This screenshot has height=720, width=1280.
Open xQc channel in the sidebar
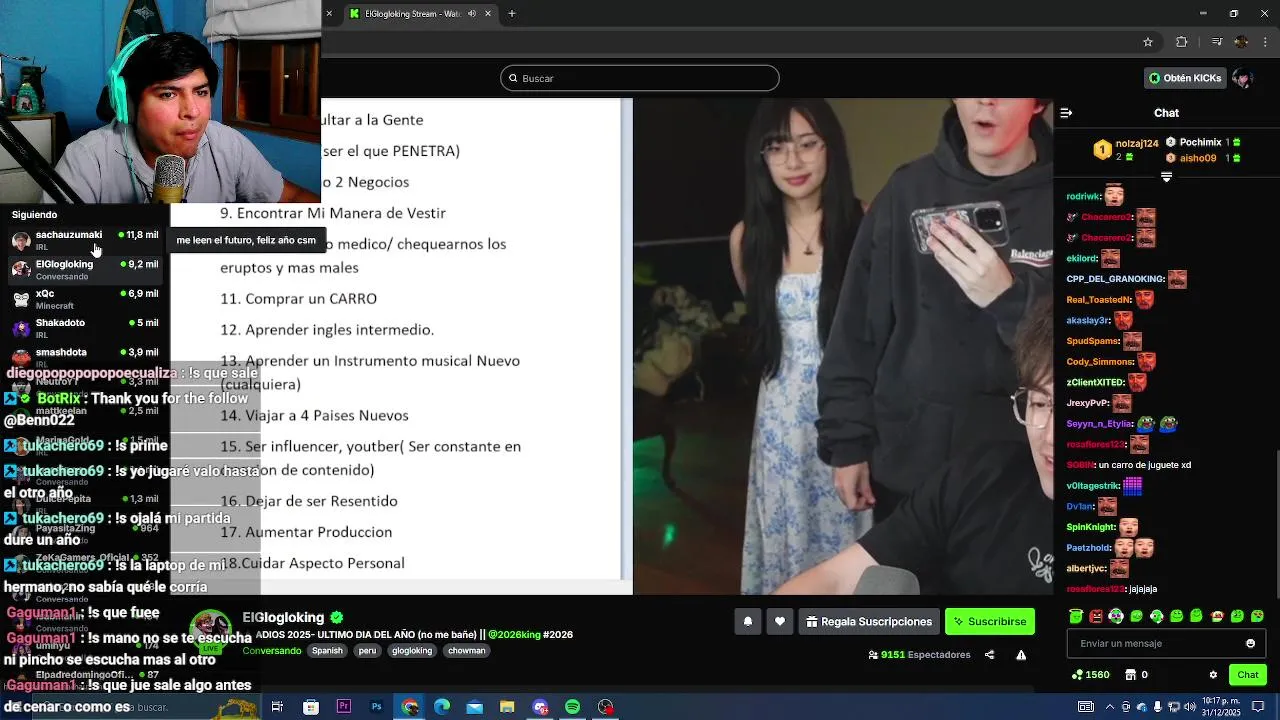click(85, 299)
